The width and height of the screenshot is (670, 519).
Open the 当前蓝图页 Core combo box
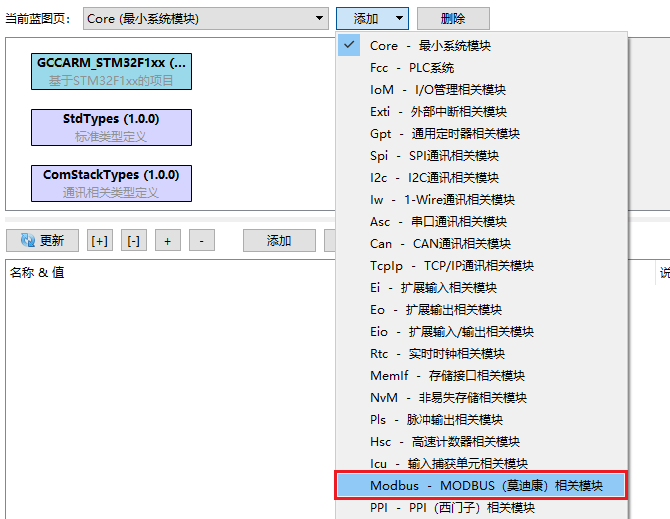click(x=207, y=18)
